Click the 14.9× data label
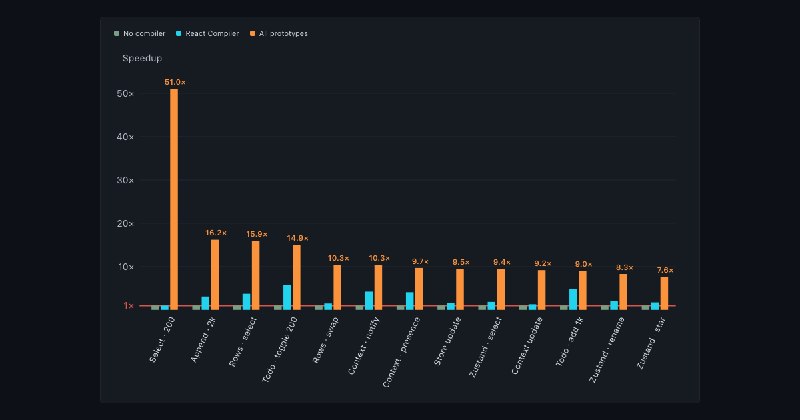 click(x=297, y=238)
